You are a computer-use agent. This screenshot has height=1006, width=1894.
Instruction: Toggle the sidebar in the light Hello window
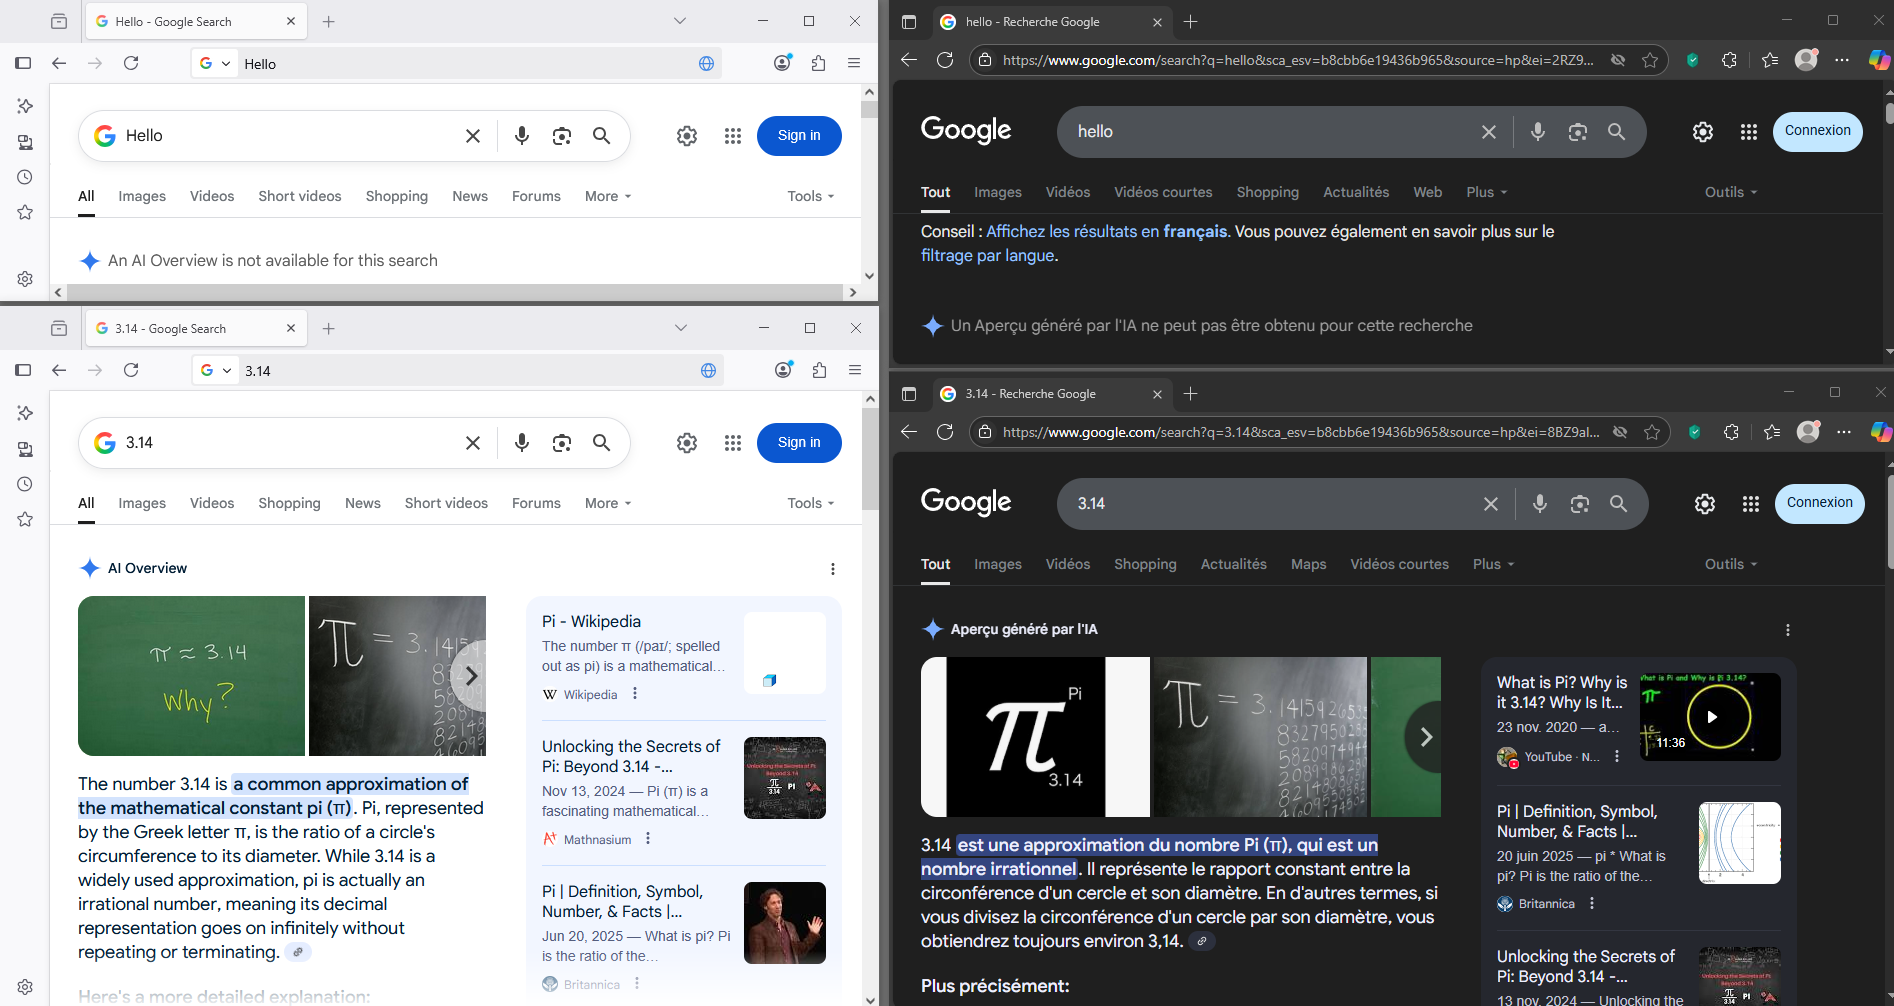point(23,63)
